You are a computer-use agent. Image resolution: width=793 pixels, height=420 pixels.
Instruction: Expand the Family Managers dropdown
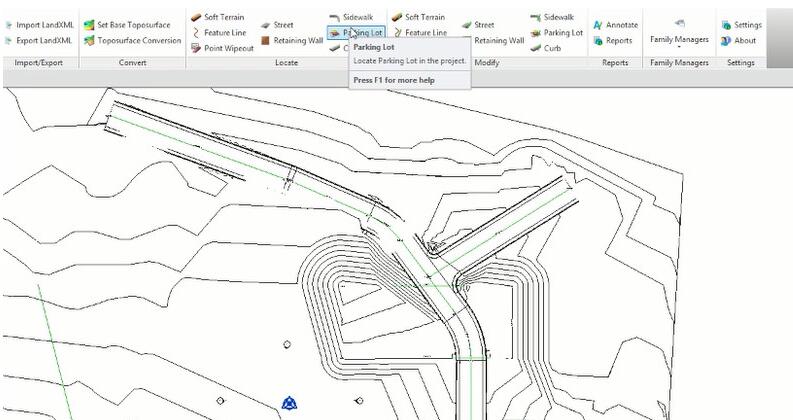click(x=679, y=40)
